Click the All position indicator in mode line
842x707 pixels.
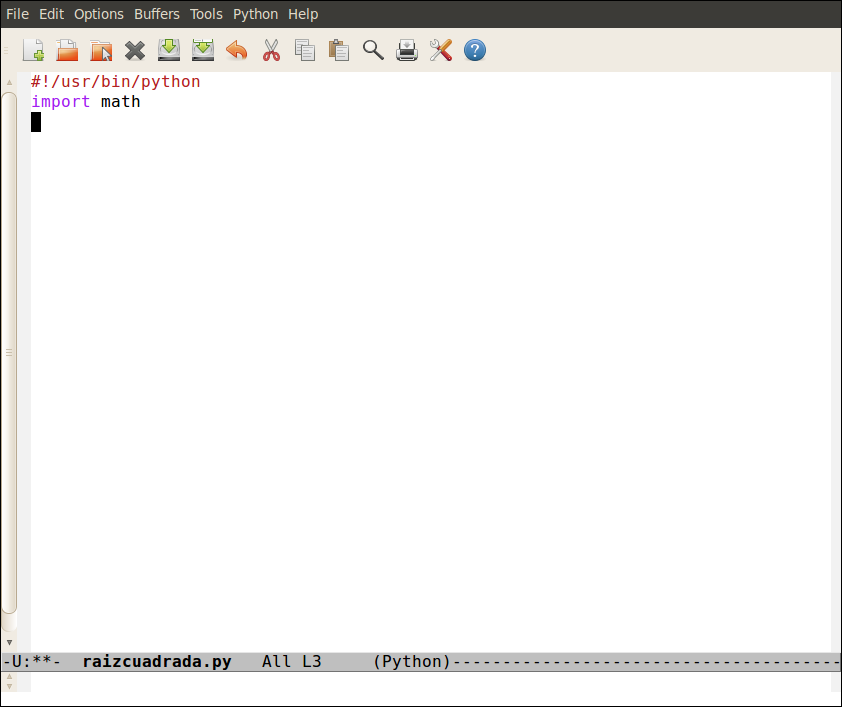coord(277,661)
